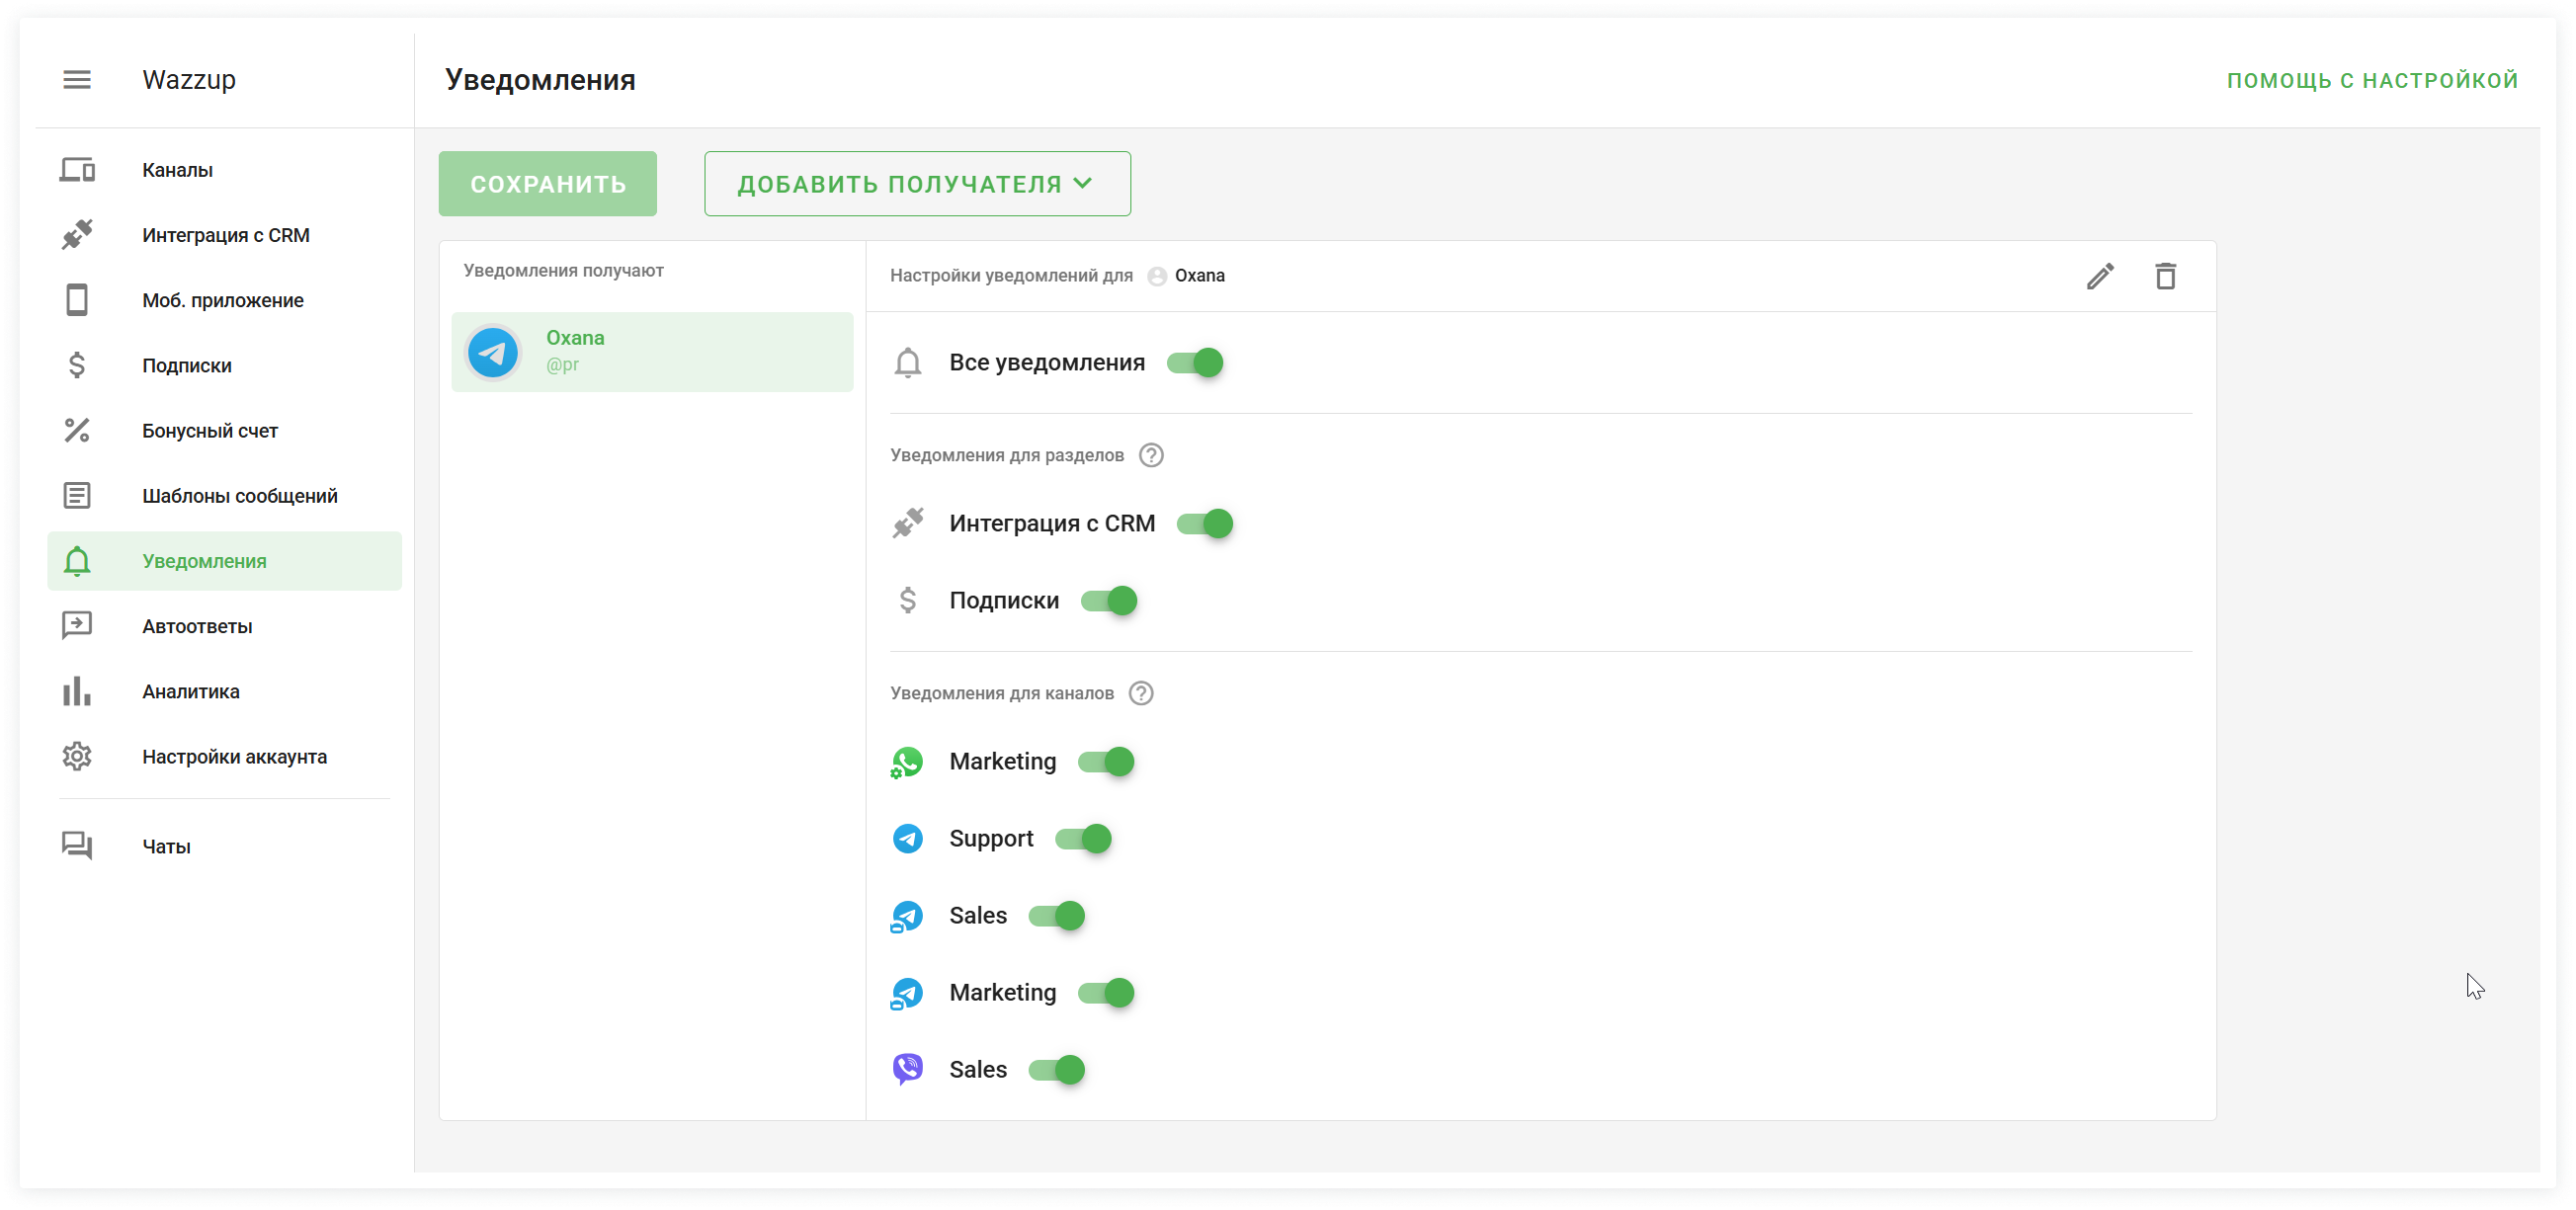Image resolution: width=2576 pixels, height=1210 pixels.
Task: Delete recipient Oxana with trash icon
Action: (2165, 276)
